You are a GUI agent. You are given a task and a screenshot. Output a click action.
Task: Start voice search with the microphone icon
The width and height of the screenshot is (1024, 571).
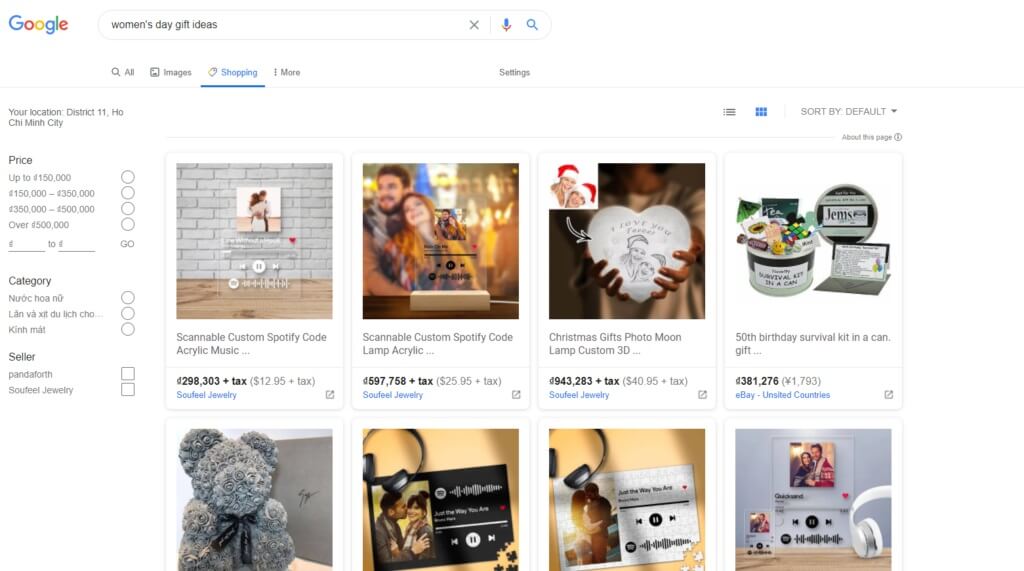[506, 25]
